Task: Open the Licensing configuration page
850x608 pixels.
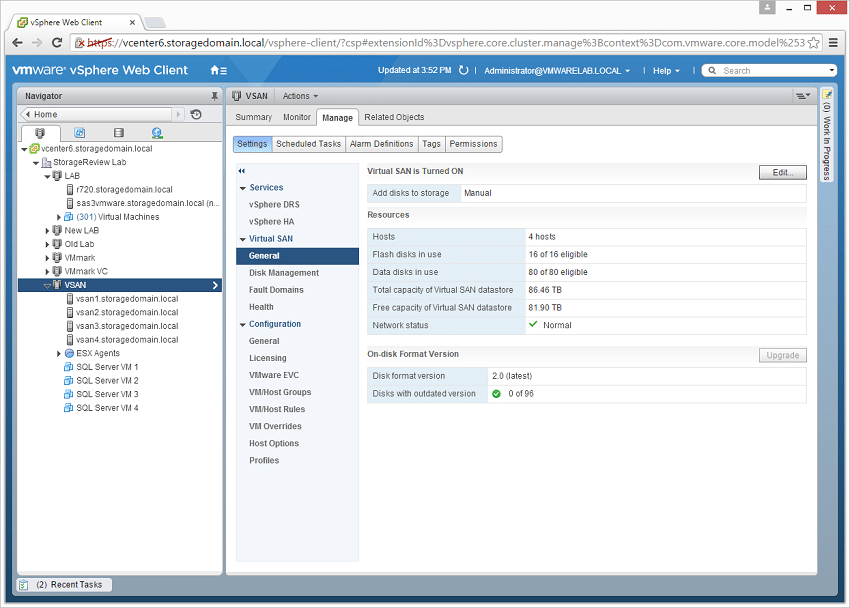Action: 267,358
